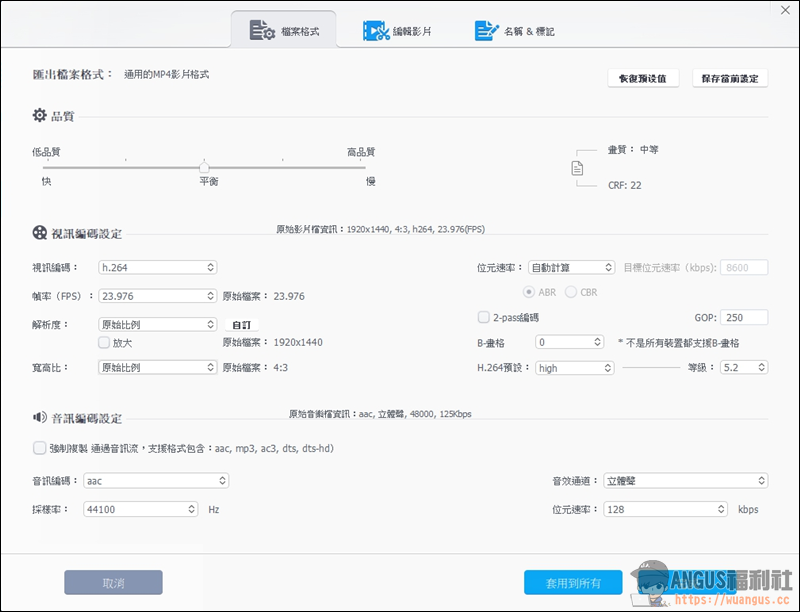Screen dimensions: 800x612
Task: Open the H.264預設 high dropdown
Action: click(574, 368)
